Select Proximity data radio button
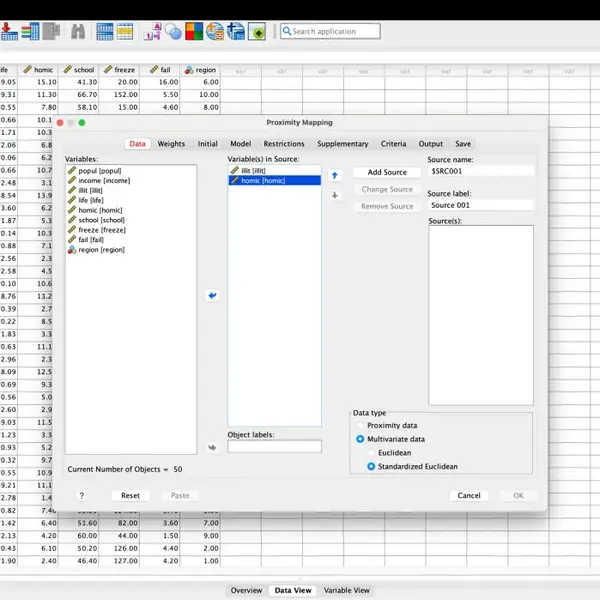The width and height of the screenshot is (600, 600). pos(360,425)
